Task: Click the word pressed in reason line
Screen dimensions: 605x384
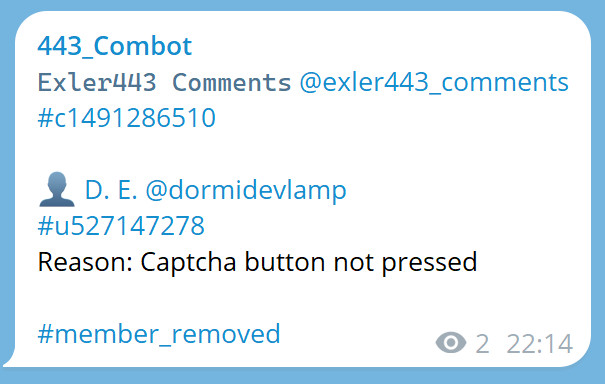Action: tap(429, 263)
